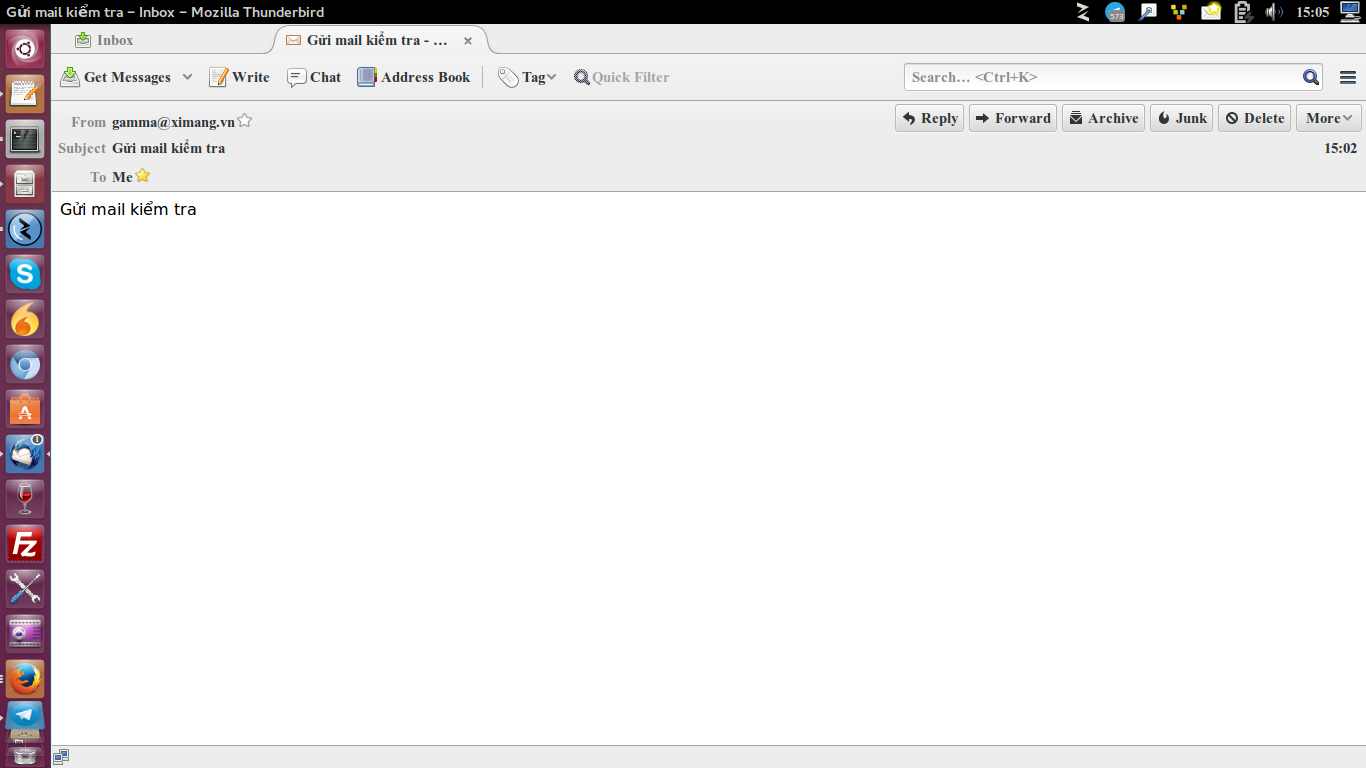This screenshot has width=1366, height=768.
Task: Focus the Search Ctrl+K input field
Action: coord(1102,77)
